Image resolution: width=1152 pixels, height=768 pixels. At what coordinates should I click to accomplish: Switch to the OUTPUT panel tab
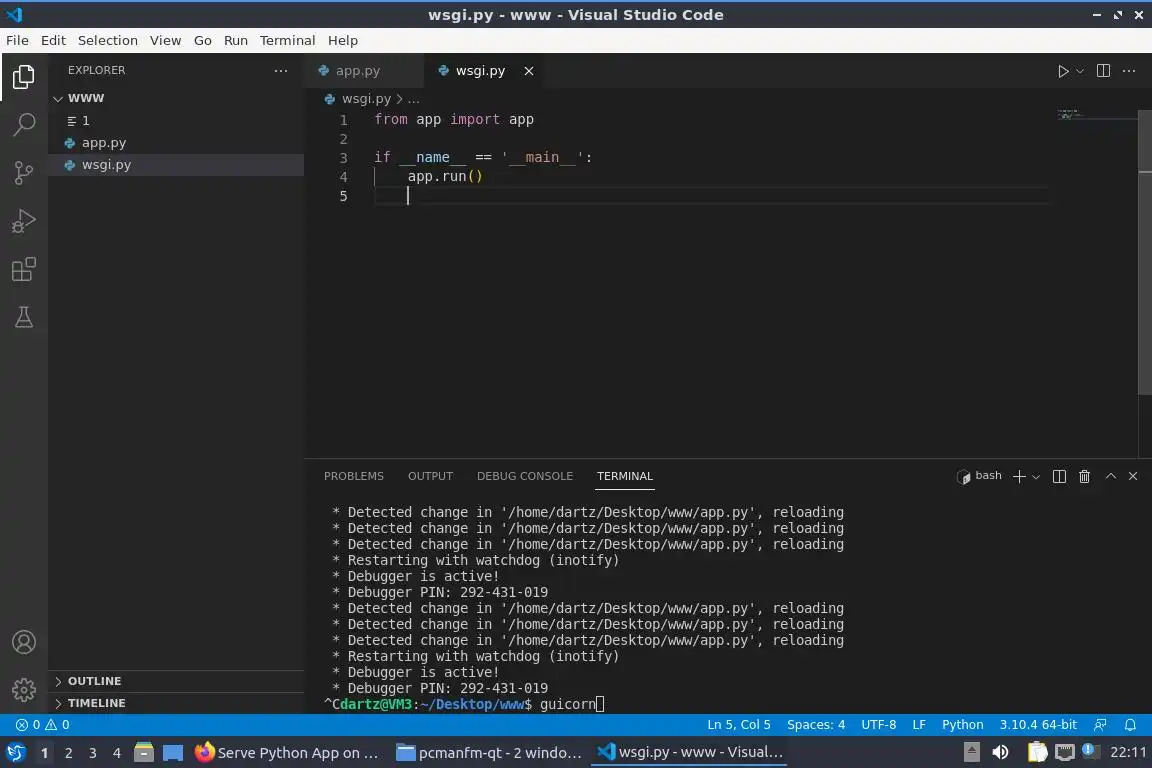(x=431, y=476)
